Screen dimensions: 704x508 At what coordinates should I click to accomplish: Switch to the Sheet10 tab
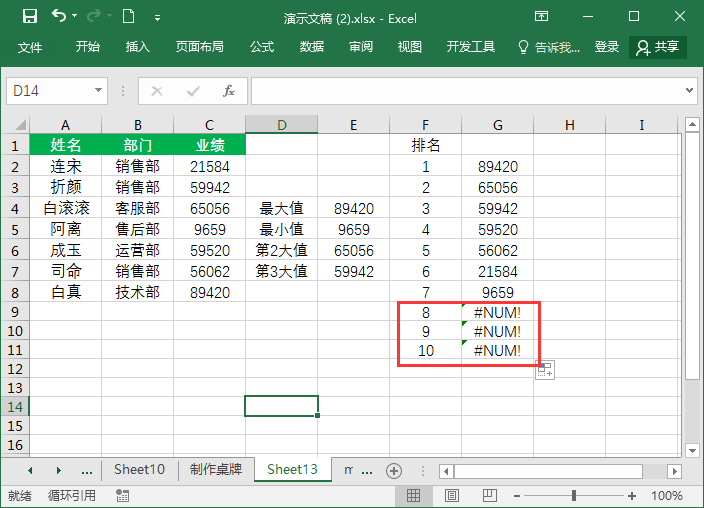[x=139, y=469]
